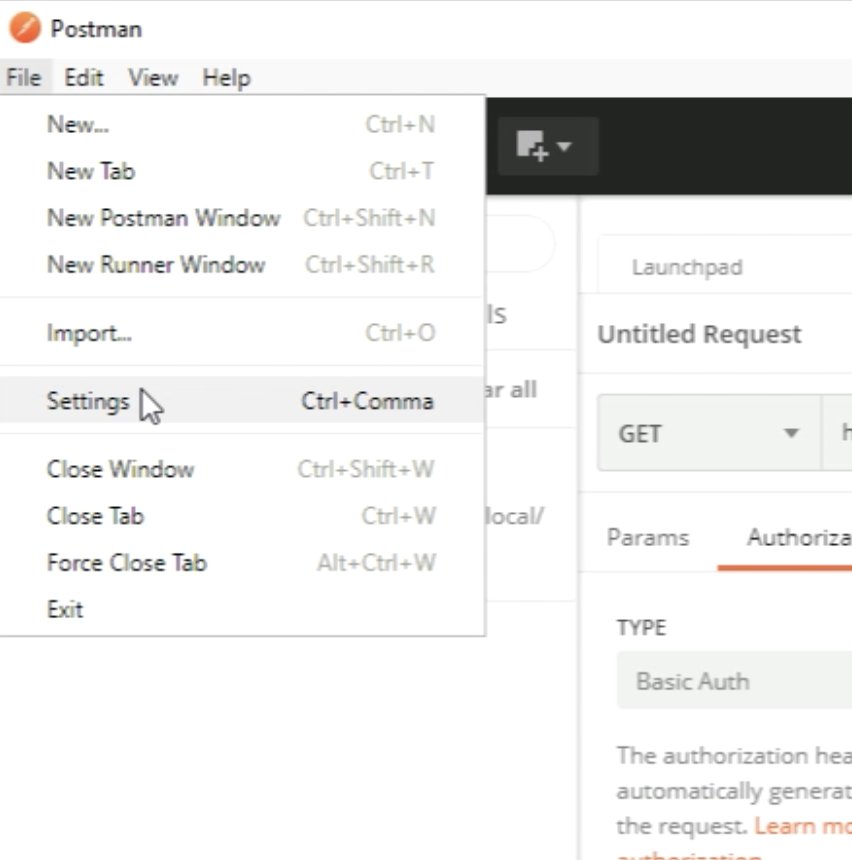852x860 pixels.
Task: Select Force Close Tab entry
Action: tap(126, 562)
